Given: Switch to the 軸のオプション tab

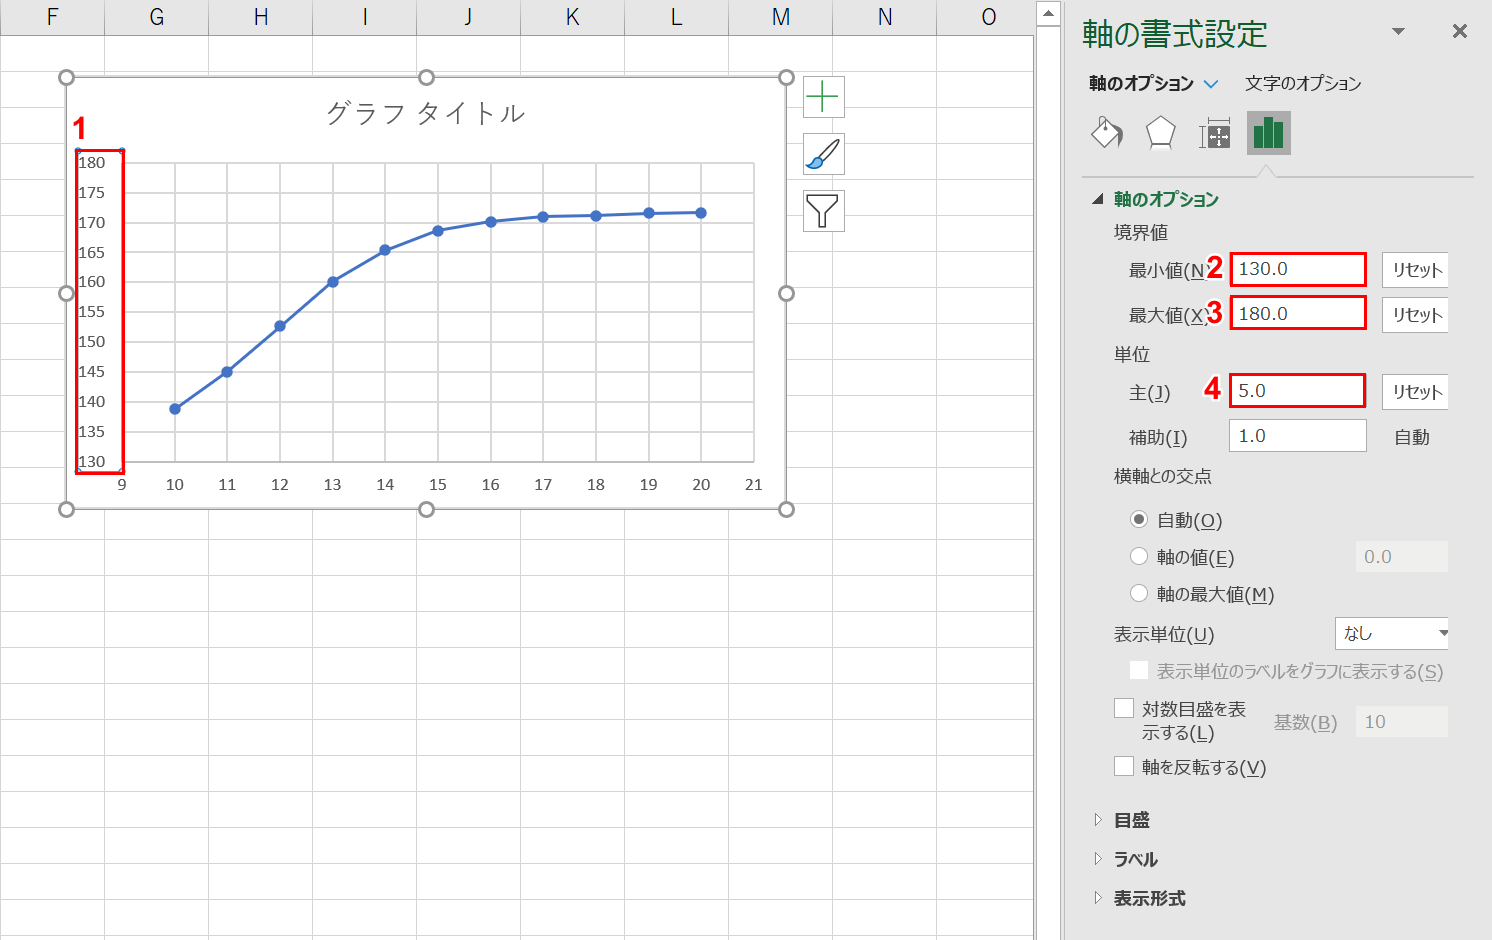Looking at the screenshot, I should click(x=1141, y=84).
